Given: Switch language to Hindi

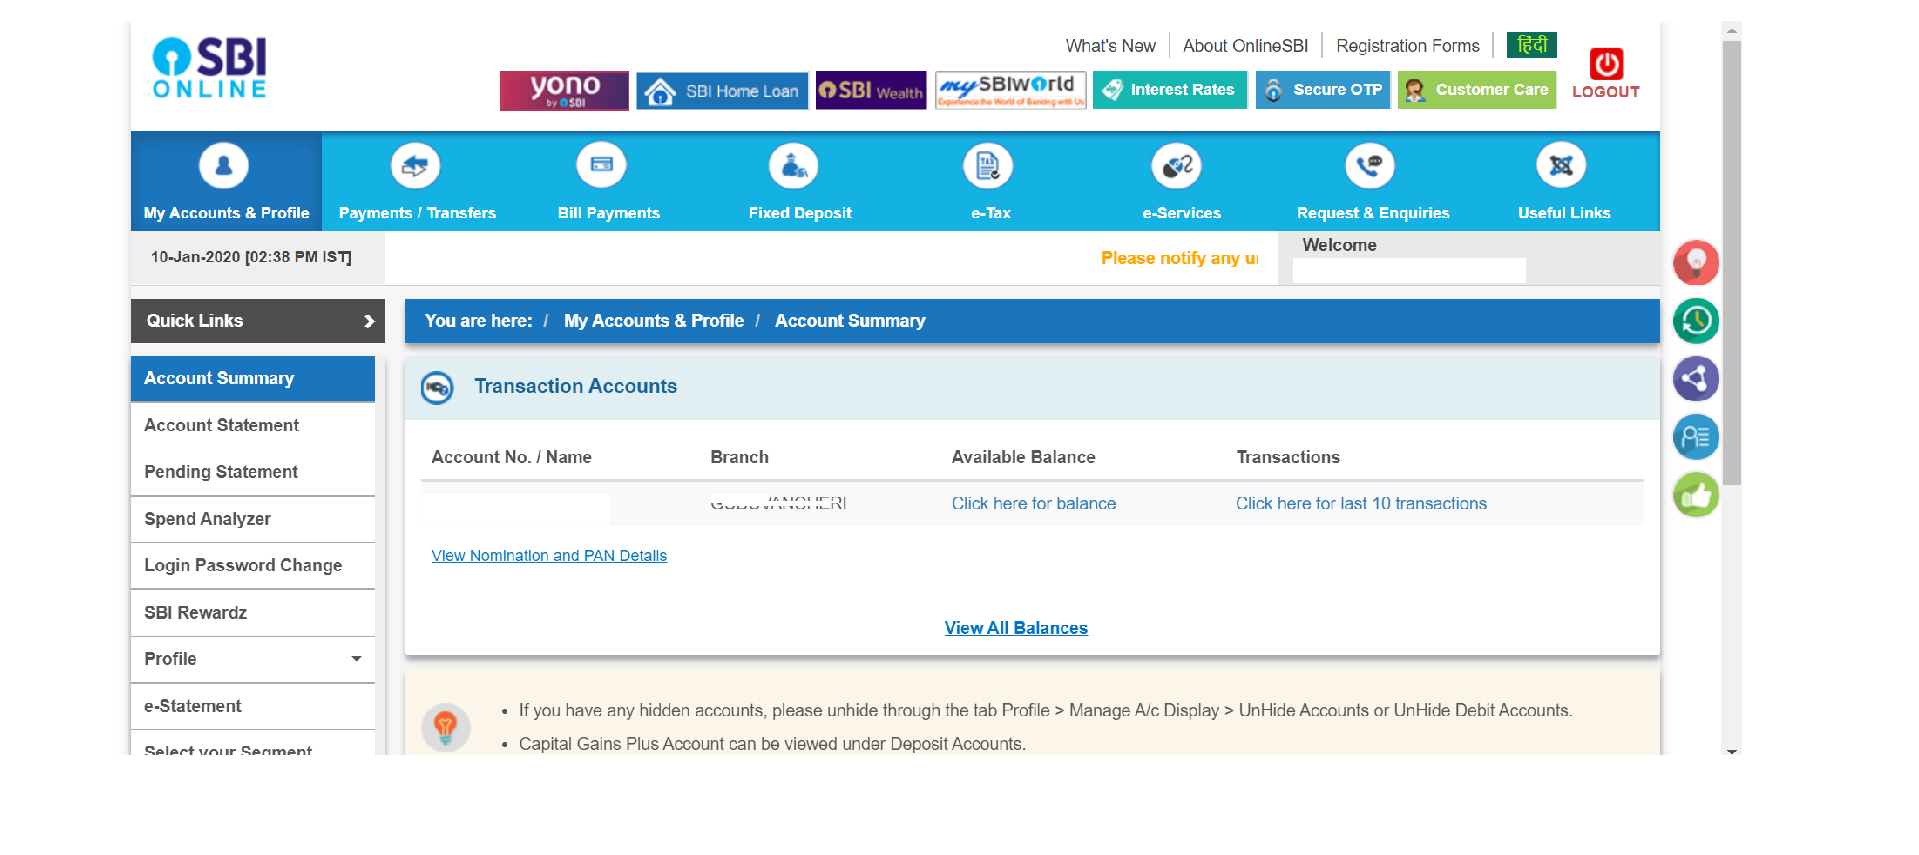Looking at the screenshot, I should point(1532,45).
